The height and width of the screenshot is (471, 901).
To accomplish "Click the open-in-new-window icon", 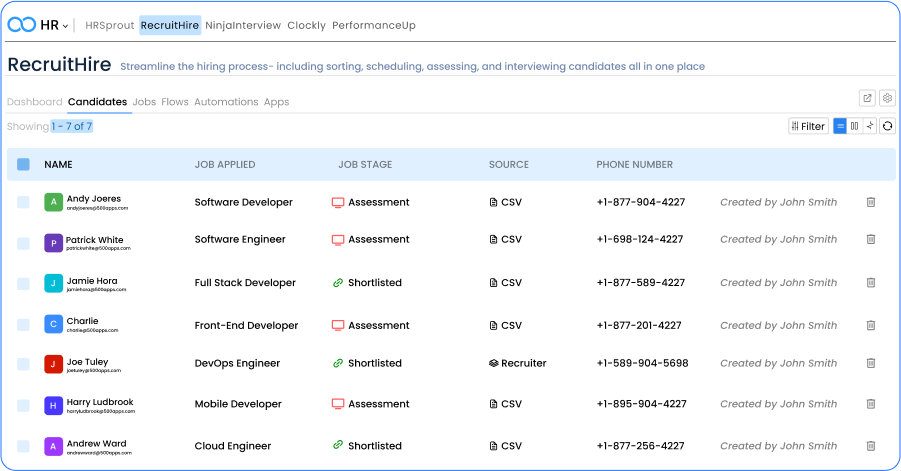I will (867, 98).
